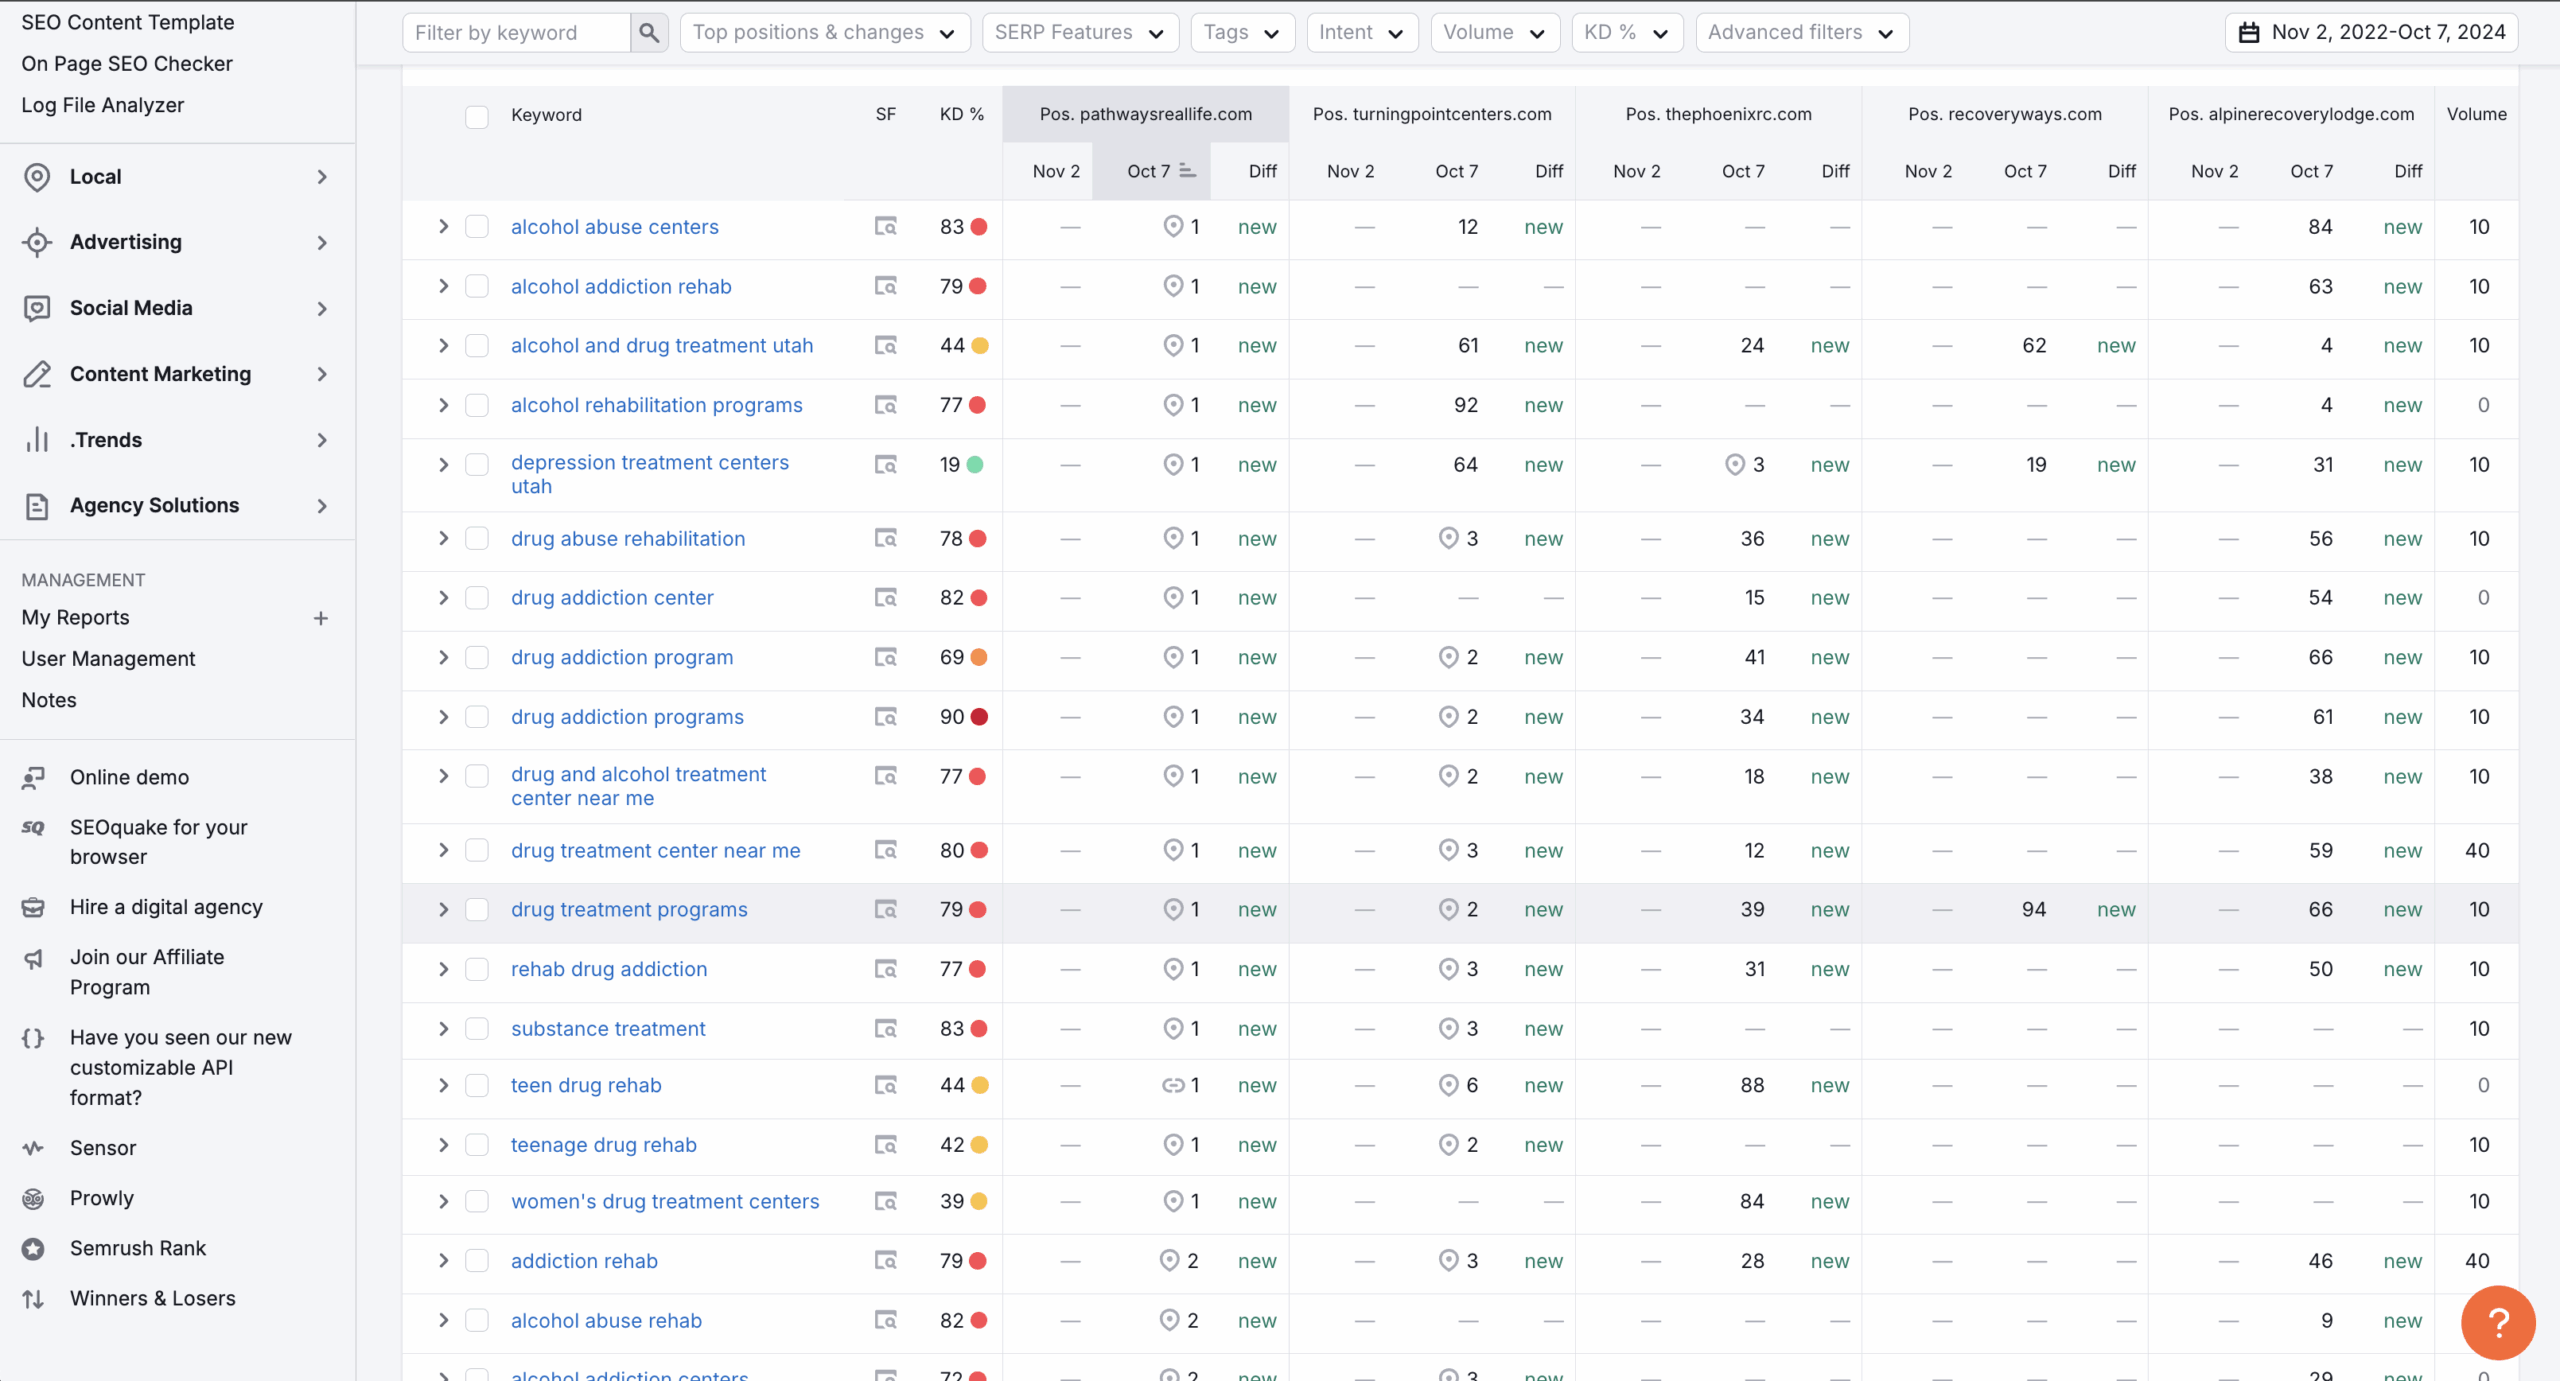Add report with My Reports plus icon
The image size is (2560, 1381).
click(x=321, y=618)
